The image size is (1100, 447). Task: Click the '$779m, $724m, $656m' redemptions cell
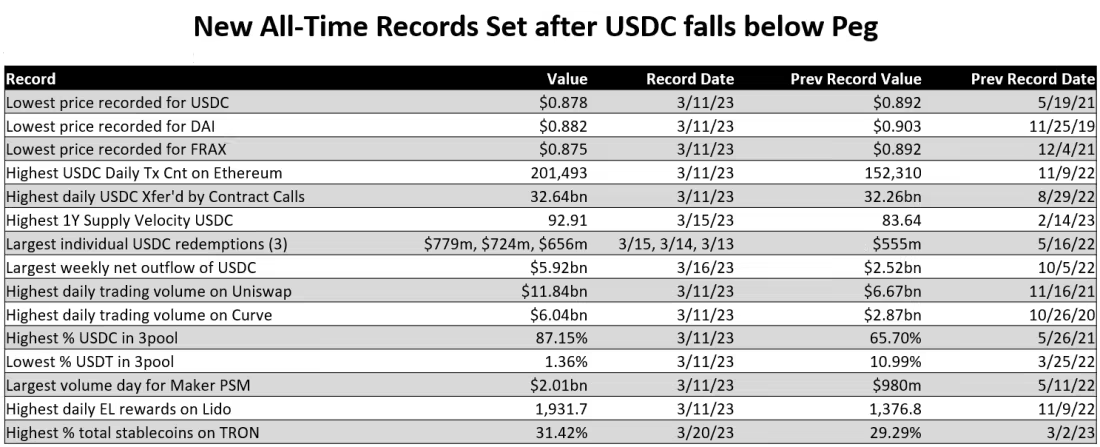pos(506,243)
